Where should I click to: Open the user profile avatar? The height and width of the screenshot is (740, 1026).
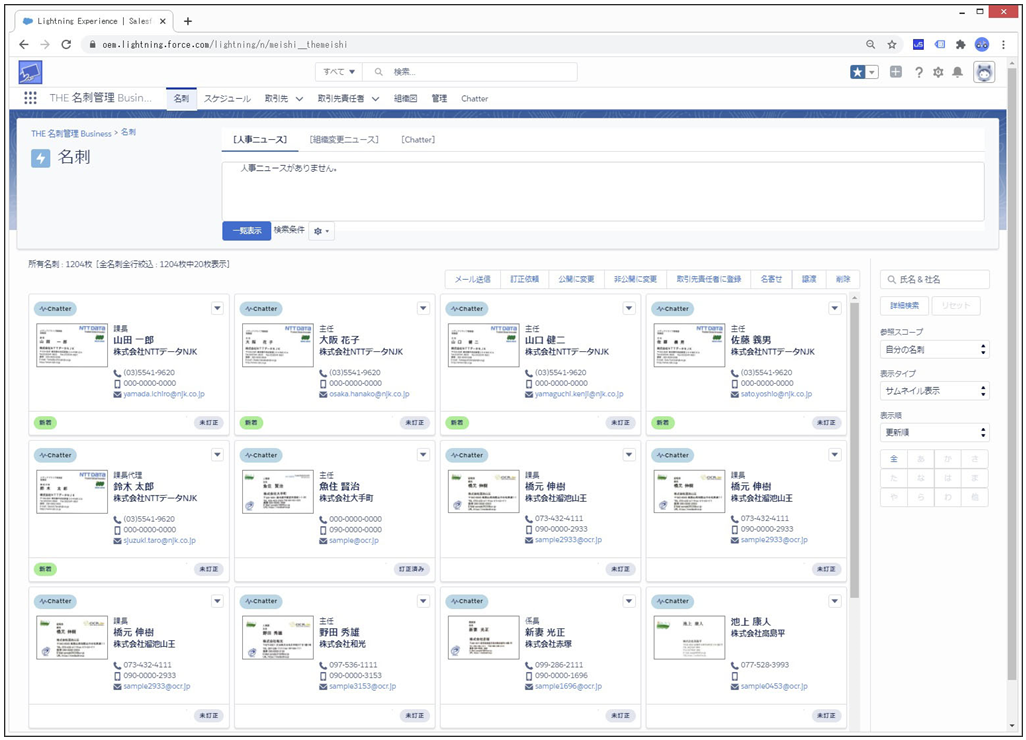click(984, 72)
